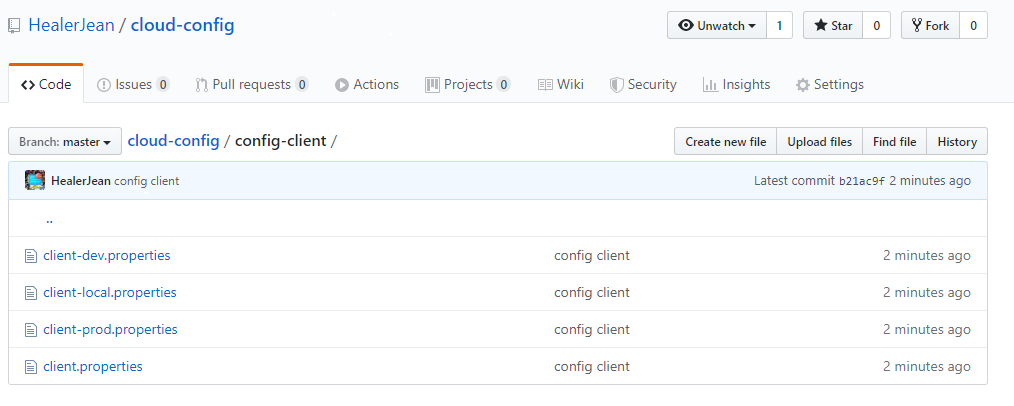
Task: Click '2 minutes ago' on client-dev.properties row
Action: click(x=927, y=255)
